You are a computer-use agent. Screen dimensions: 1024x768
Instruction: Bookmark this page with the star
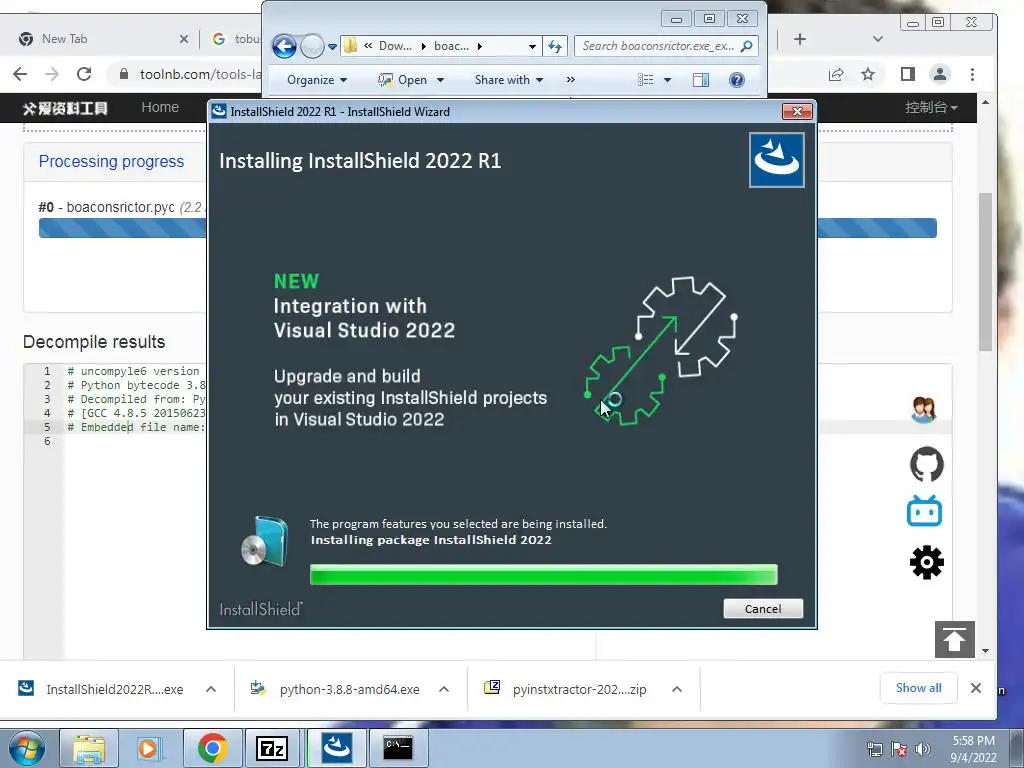(x=867, y=74)
